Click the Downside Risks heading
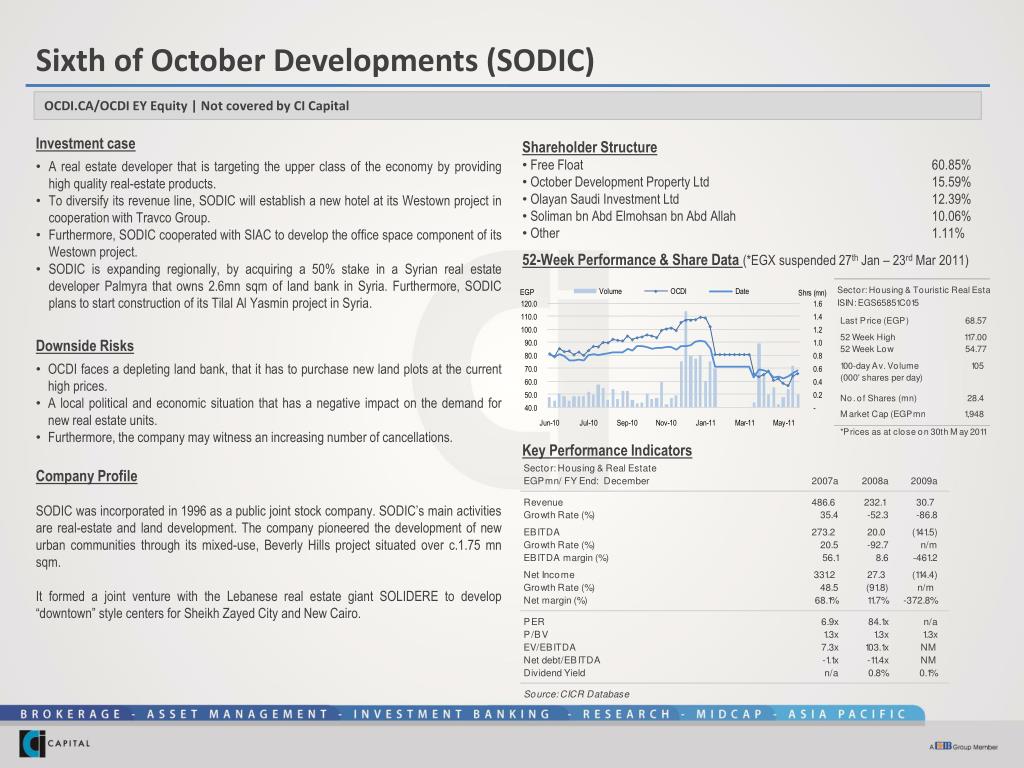Image resolution: width=1024 pixels, height=768 pixels. pos(85,346)
